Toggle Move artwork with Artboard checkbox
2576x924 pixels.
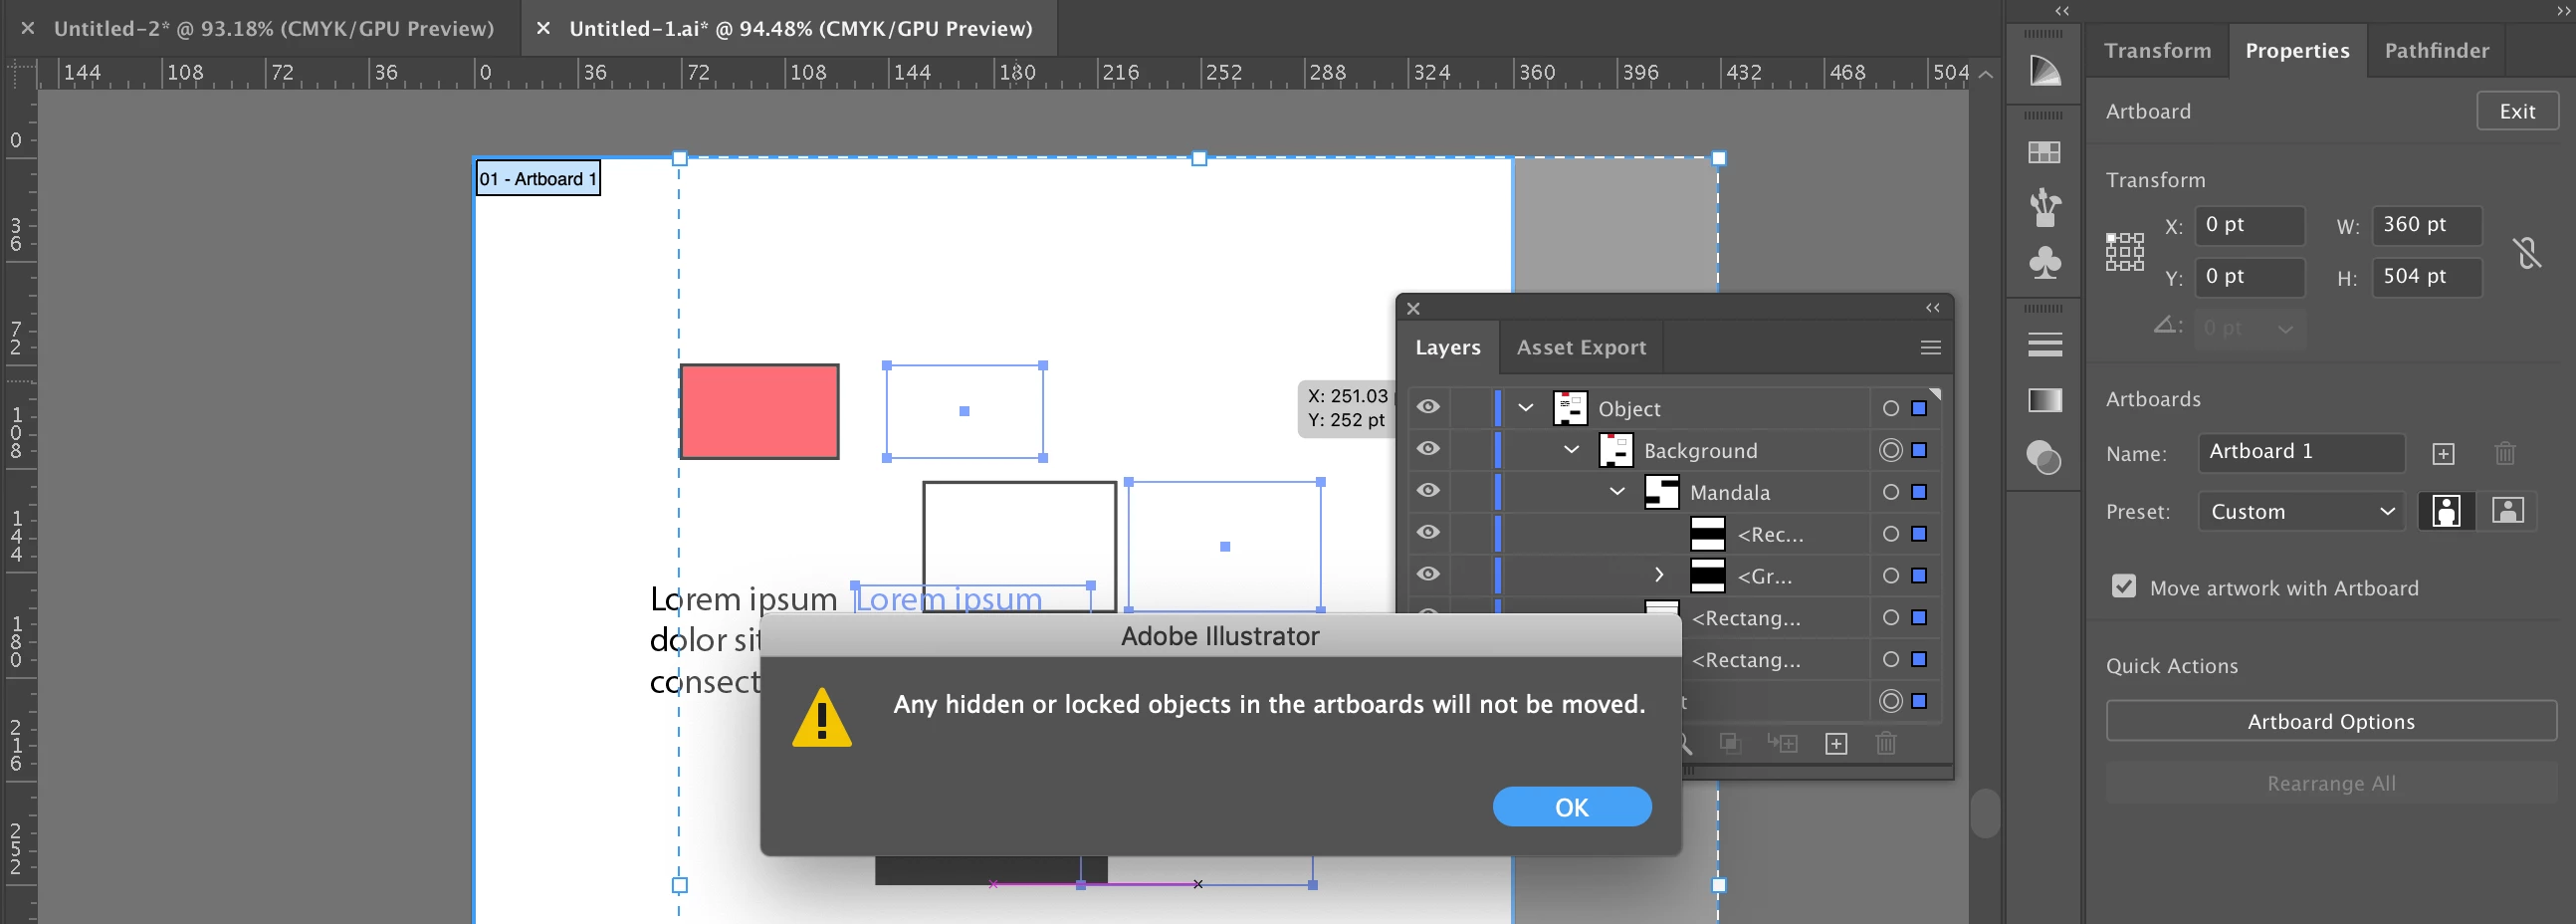2124,587
